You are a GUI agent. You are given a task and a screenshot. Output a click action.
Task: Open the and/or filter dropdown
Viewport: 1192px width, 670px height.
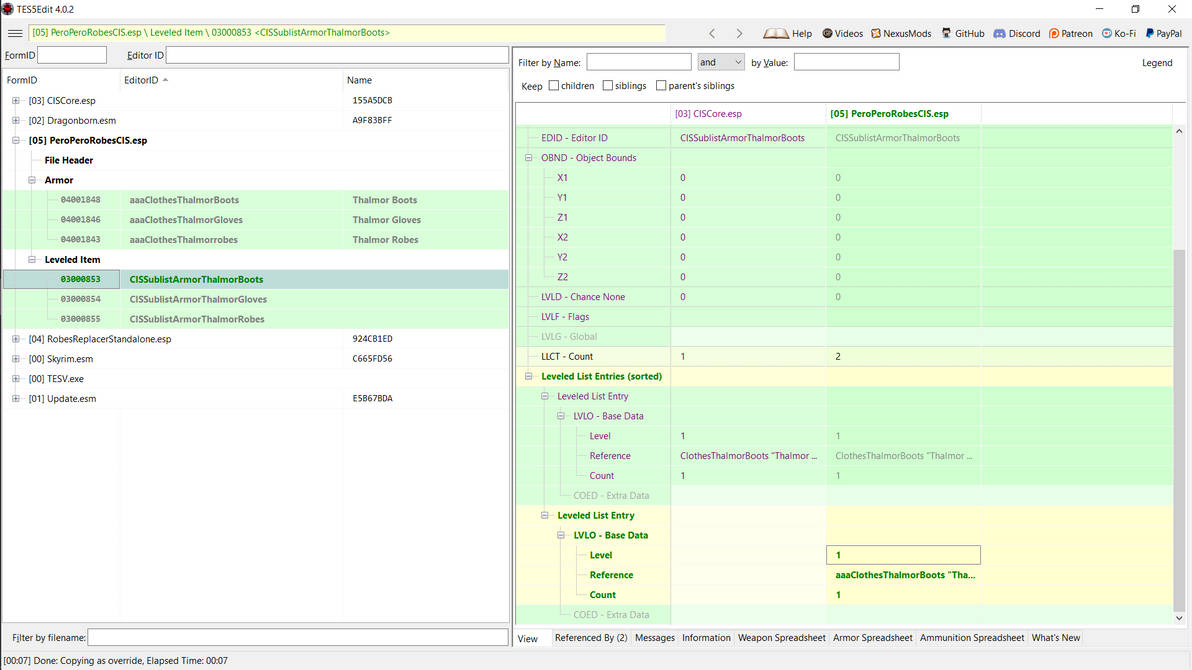pos(721,62)
